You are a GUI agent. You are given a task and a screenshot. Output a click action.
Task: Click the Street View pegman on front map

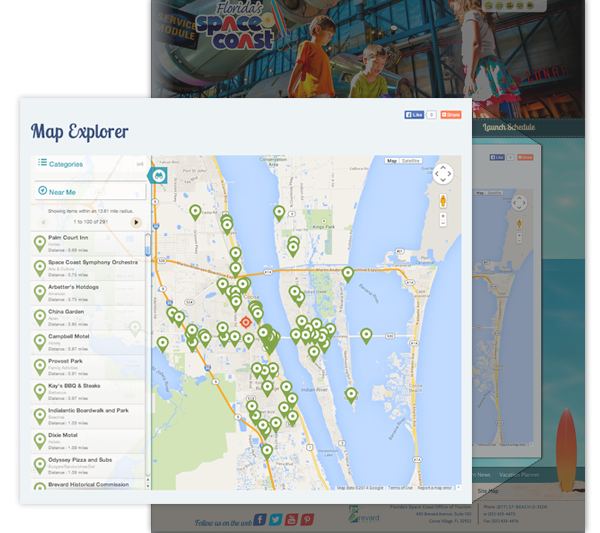pyautogui.click(x=443, y=200)
